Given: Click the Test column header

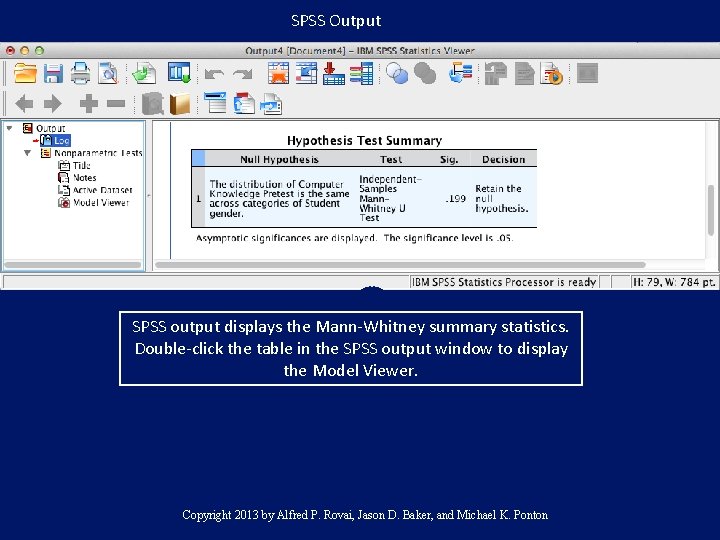Looking at the screenshot, I should [391, 159].
